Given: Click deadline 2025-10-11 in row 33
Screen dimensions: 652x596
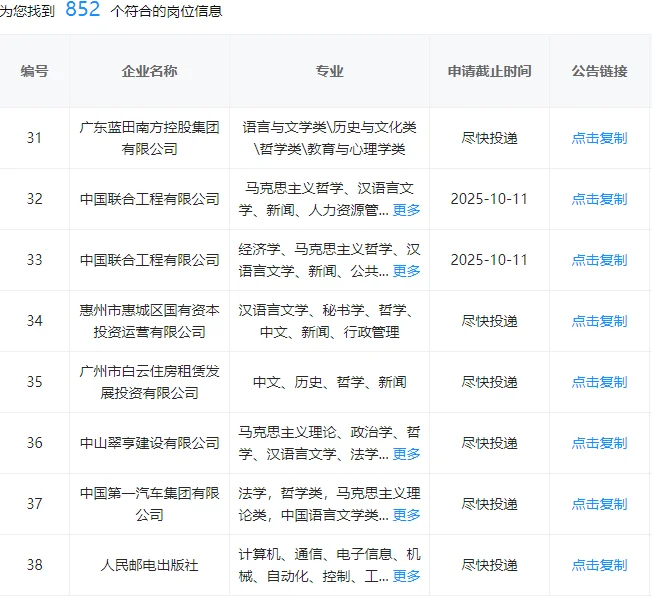Looking at the screenshot, I should pos(489,260).
